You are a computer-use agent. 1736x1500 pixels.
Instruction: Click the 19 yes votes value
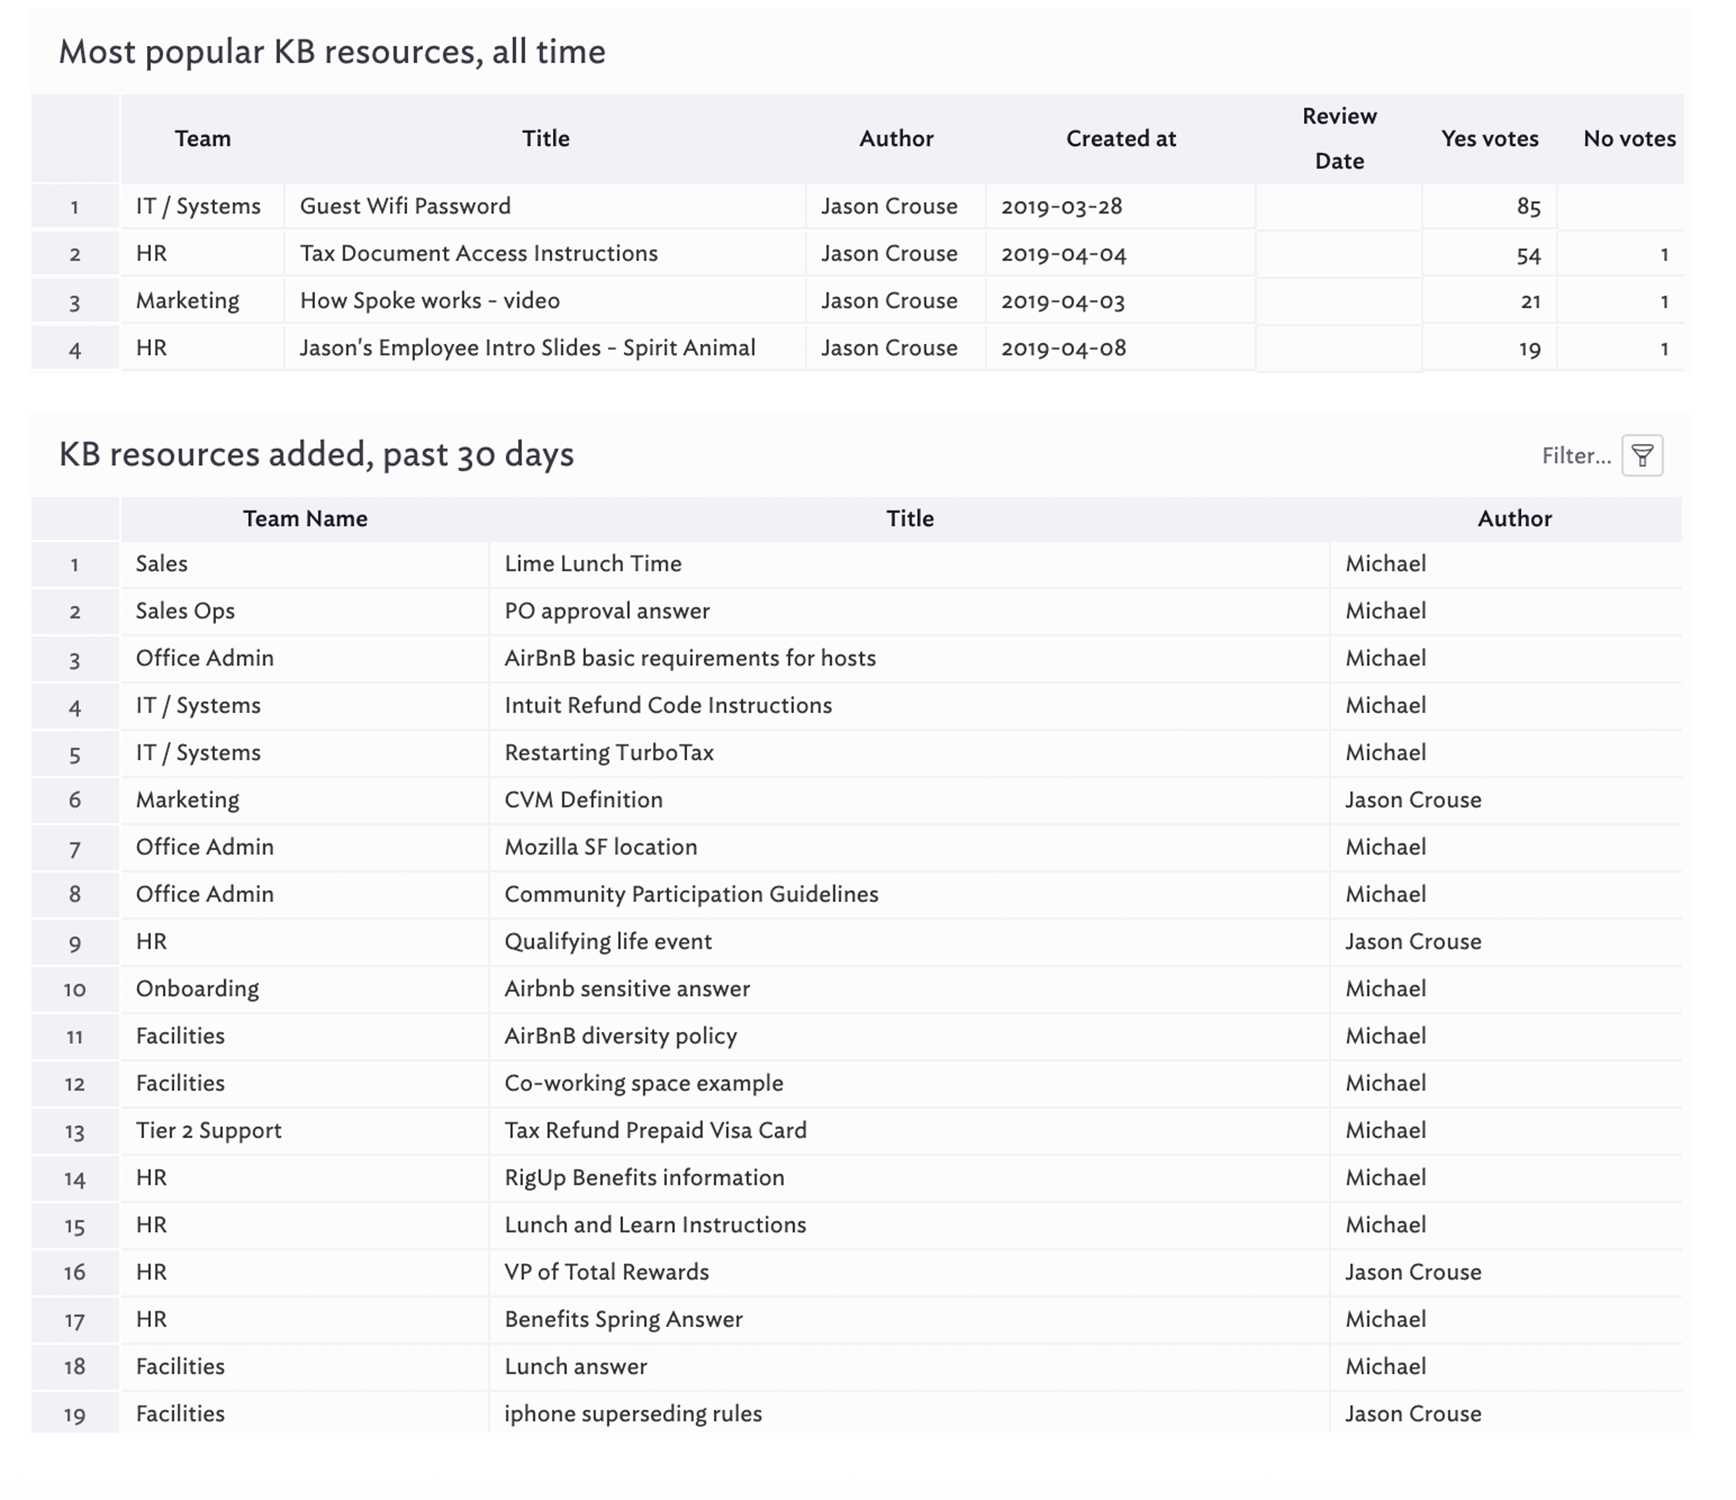coord(1530,349)
